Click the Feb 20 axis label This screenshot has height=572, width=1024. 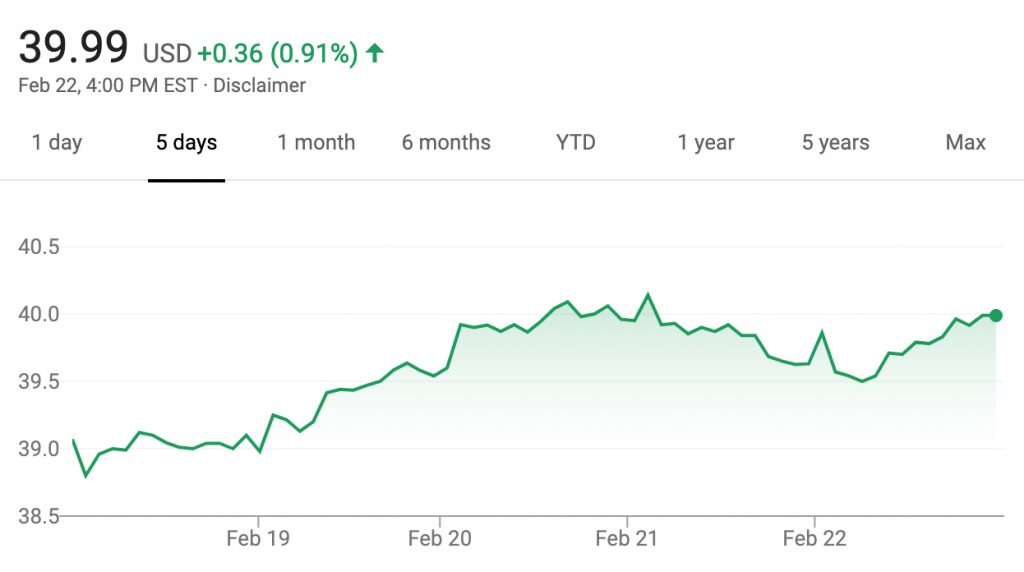(440, 538)
